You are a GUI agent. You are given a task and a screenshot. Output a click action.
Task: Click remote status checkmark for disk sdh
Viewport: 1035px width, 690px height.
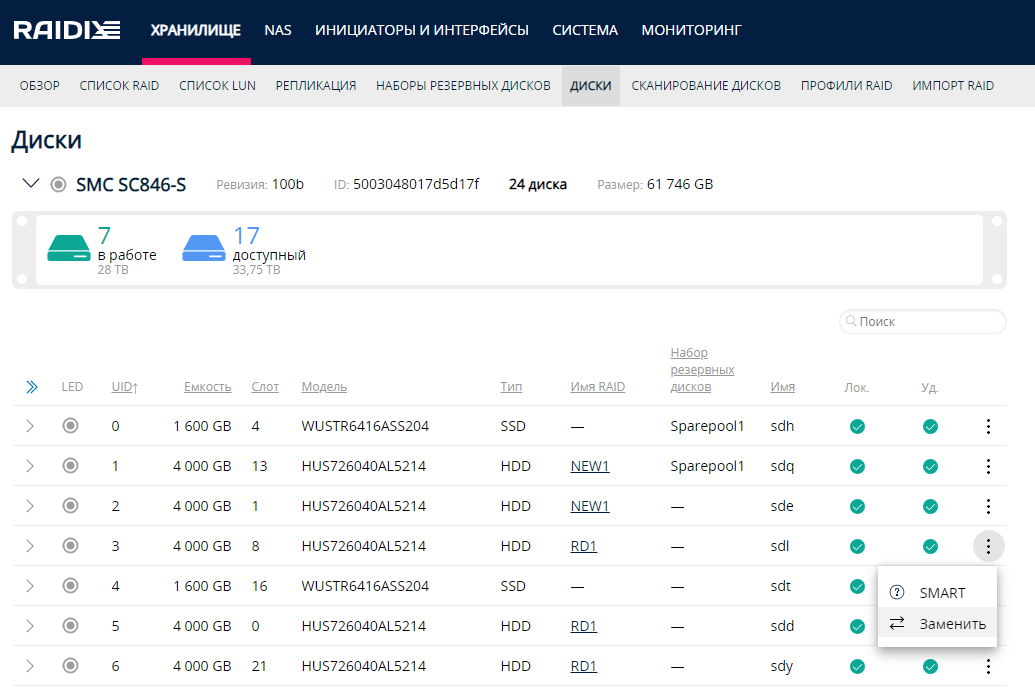(x=930, y=427)
